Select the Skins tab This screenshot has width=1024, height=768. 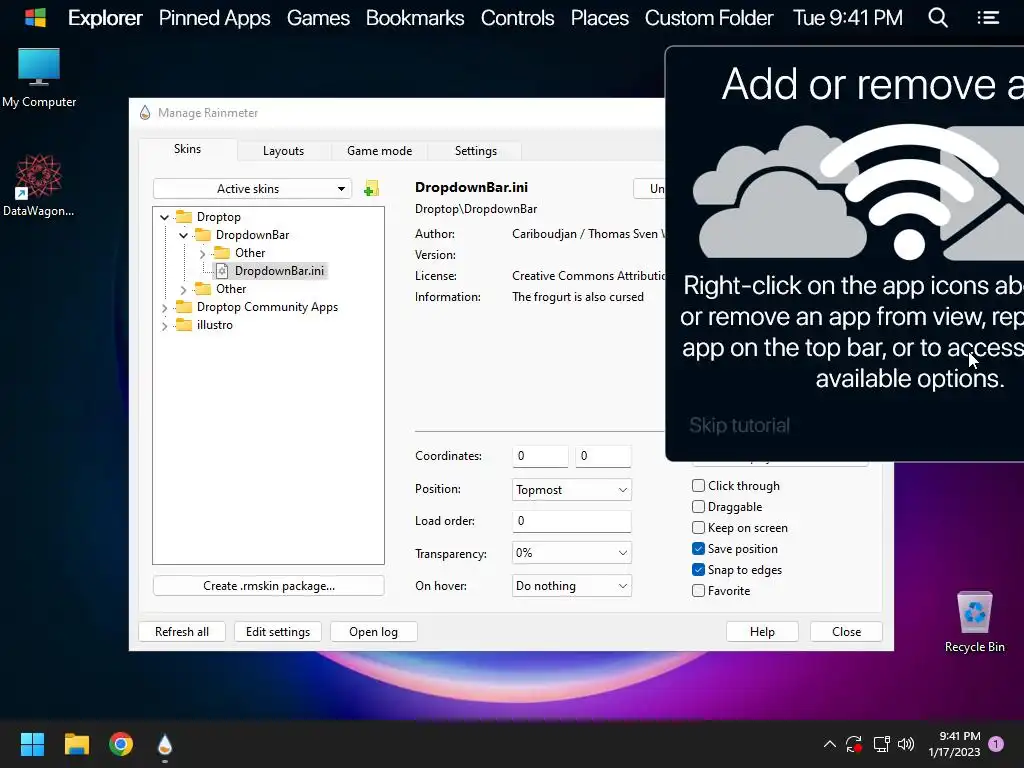coord(187,150)
